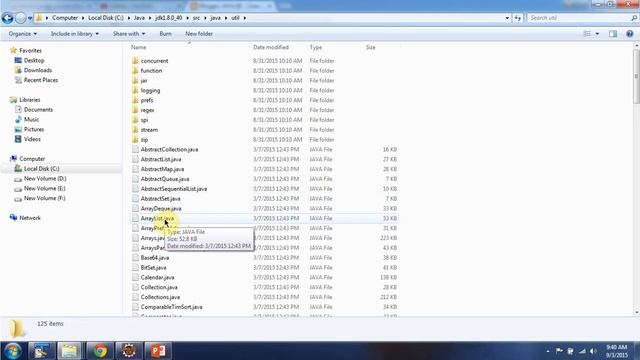
Task: Open the Documents library
Action: (x=38, y=109)
